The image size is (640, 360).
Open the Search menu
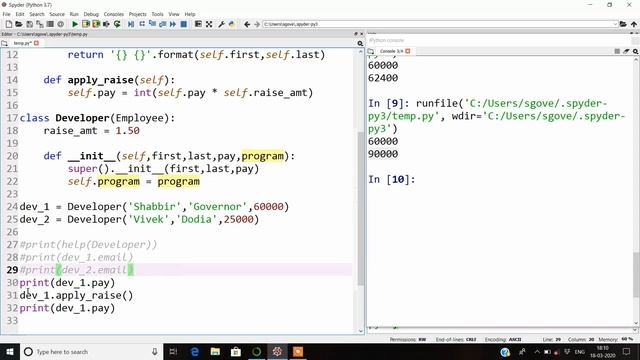coord(37,14)
